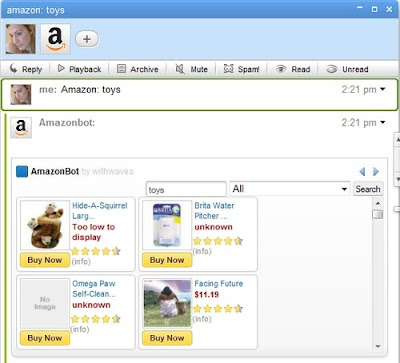Open the Facing Future product link

click(x=219, y=284)
